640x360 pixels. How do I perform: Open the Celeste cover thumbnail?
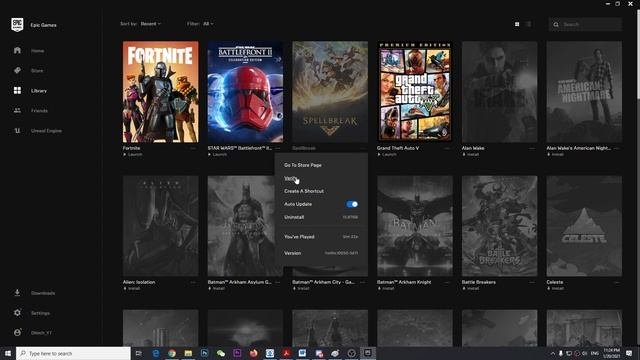click(584, 226)
